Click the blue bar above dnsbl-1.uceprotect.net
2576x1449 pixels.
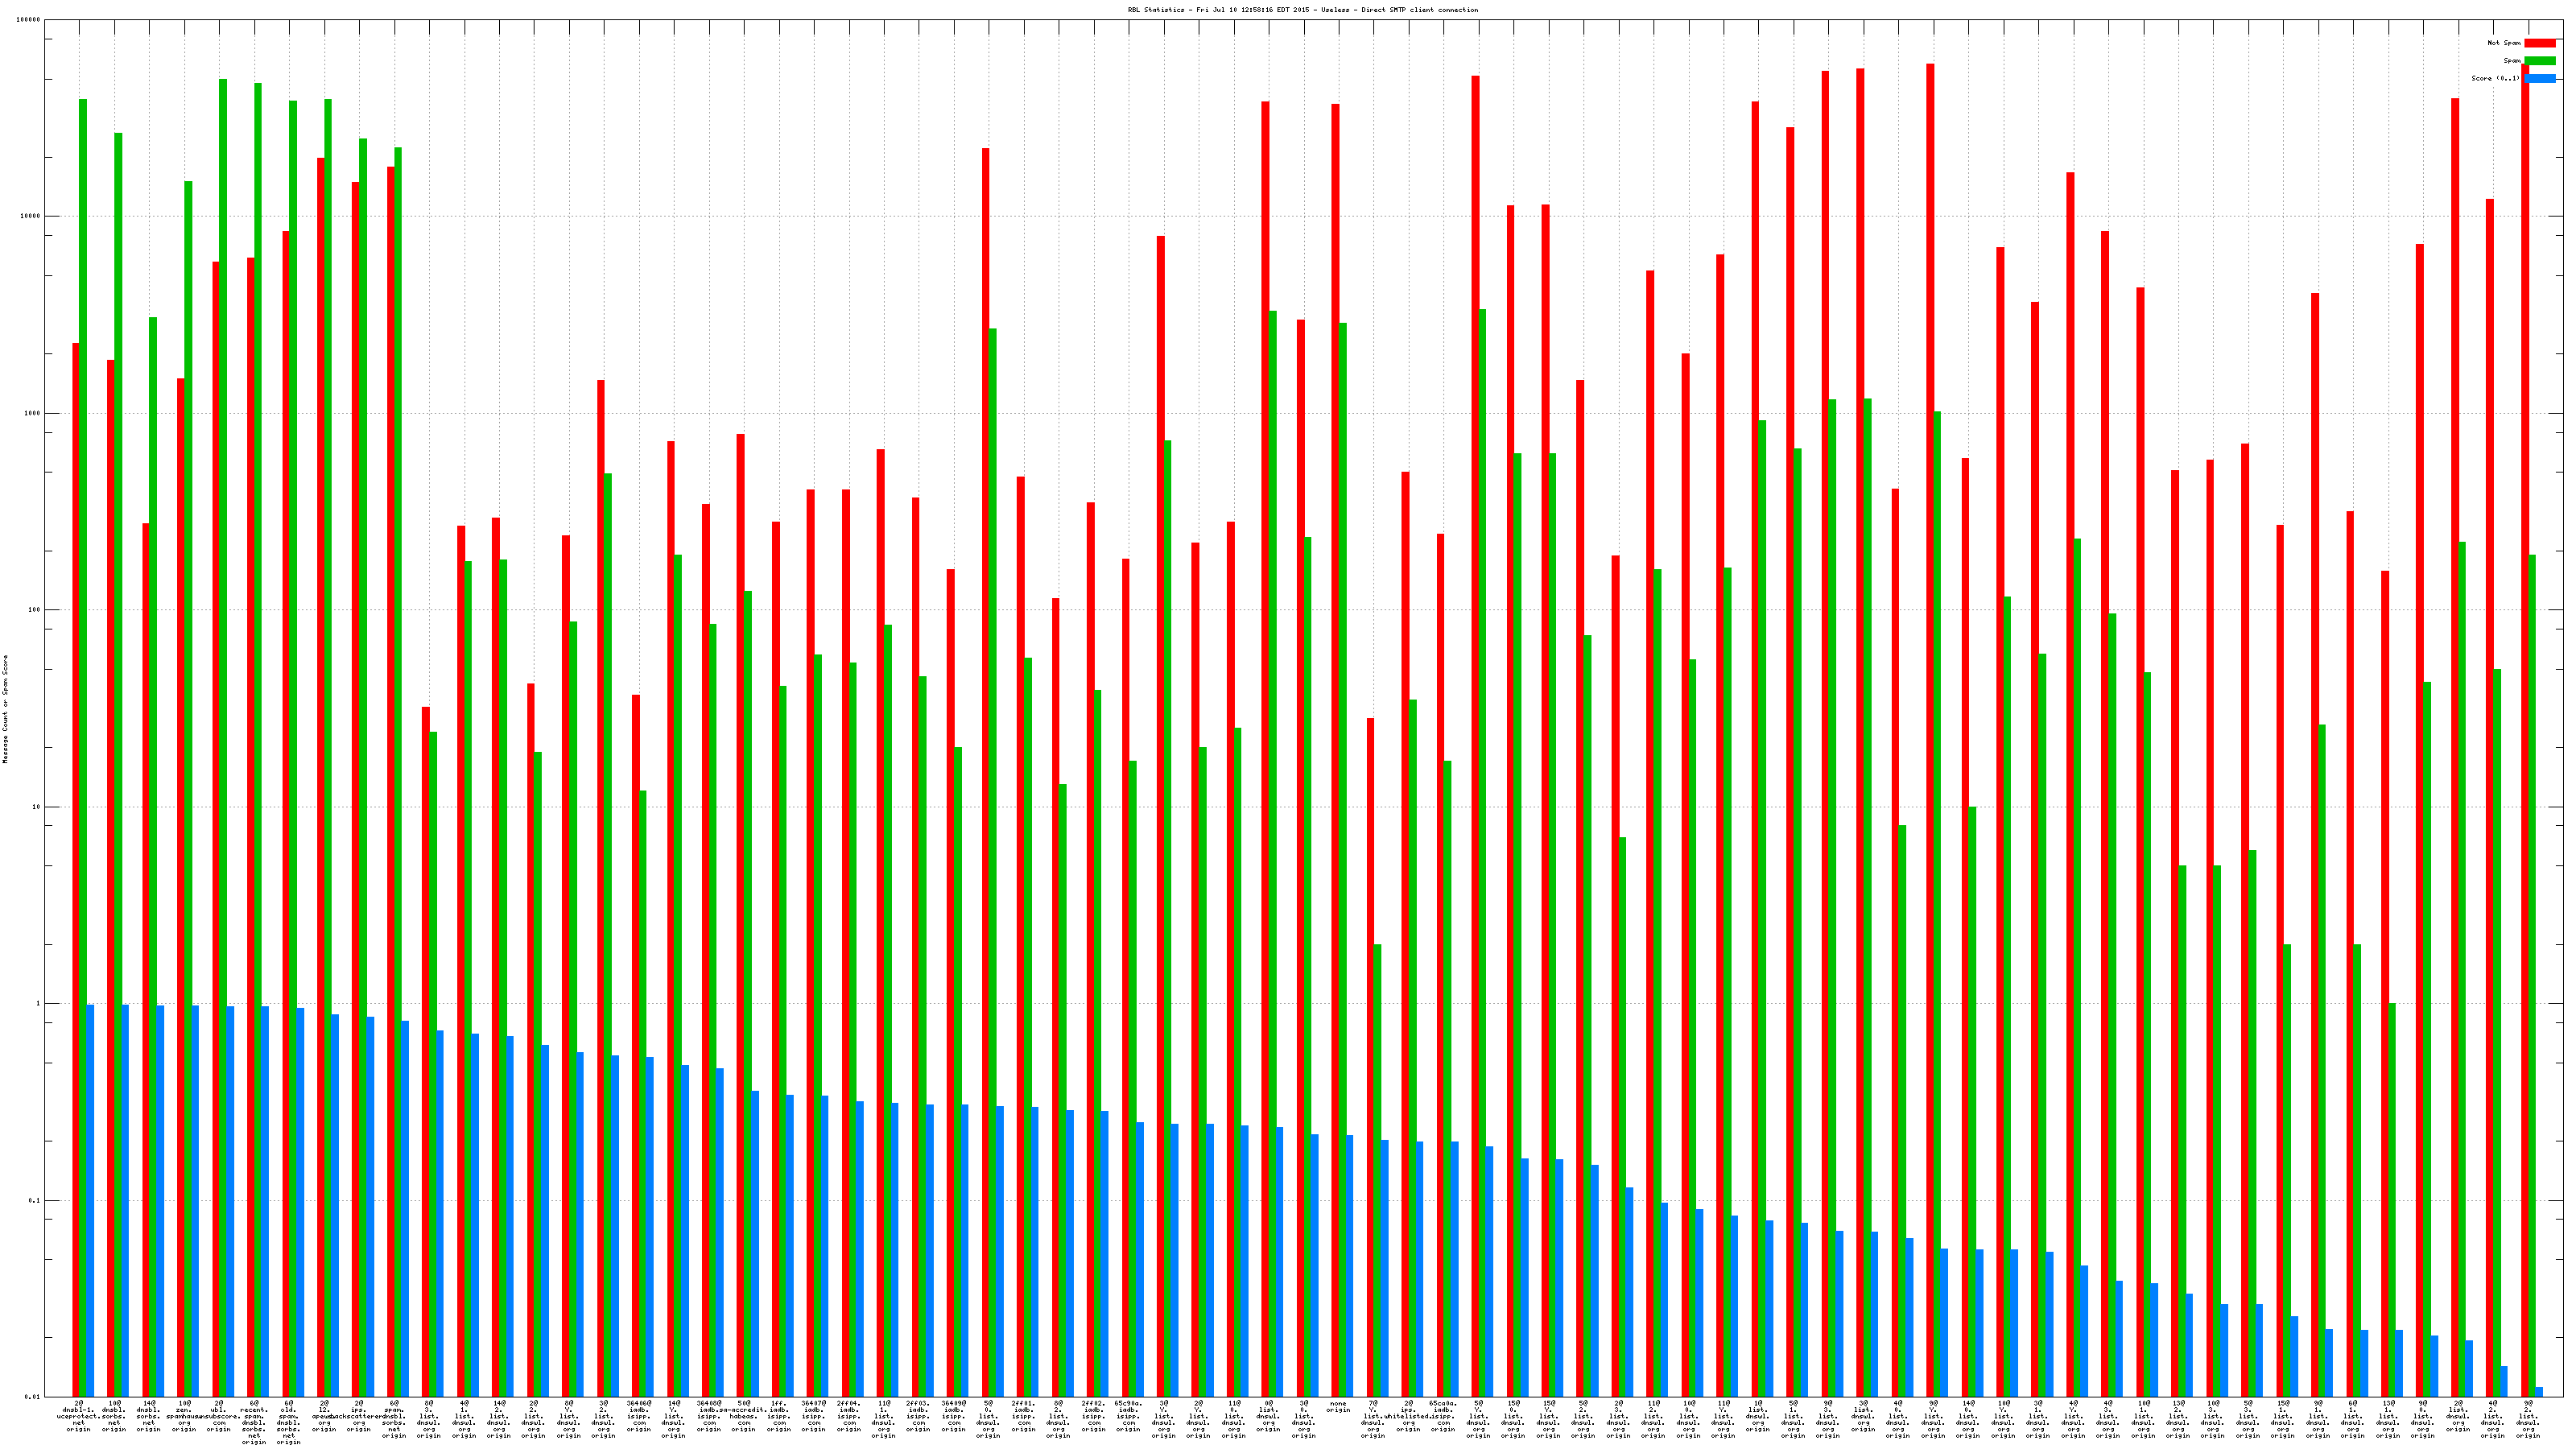point(90,1200)
